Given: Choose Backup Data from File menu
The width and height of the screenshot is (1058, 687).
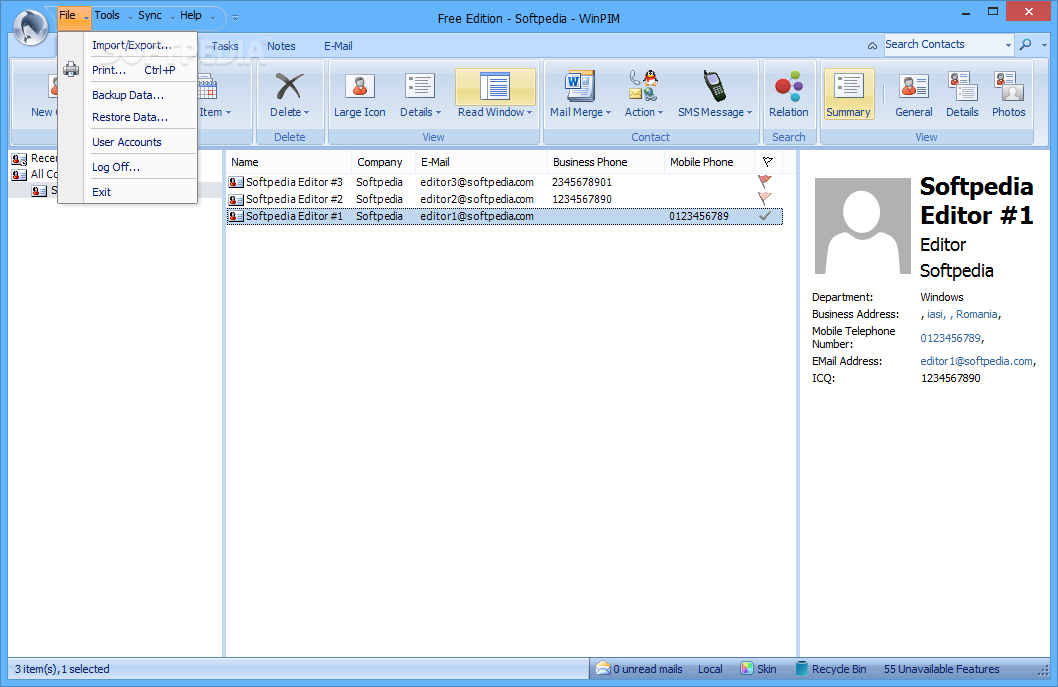Looking at the screenshot, I should pos(128,95).
